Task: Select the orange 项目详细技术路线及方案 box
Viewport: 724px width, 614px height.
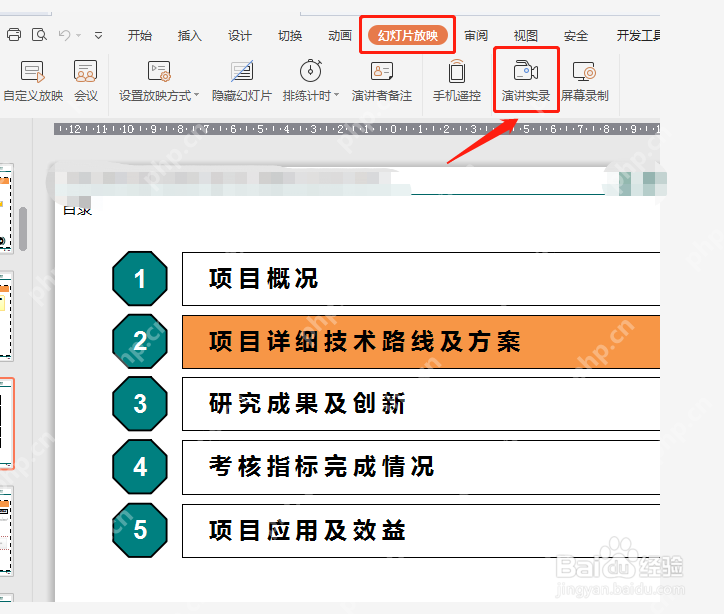Action: pyautogui.click(x=421, y=342)
